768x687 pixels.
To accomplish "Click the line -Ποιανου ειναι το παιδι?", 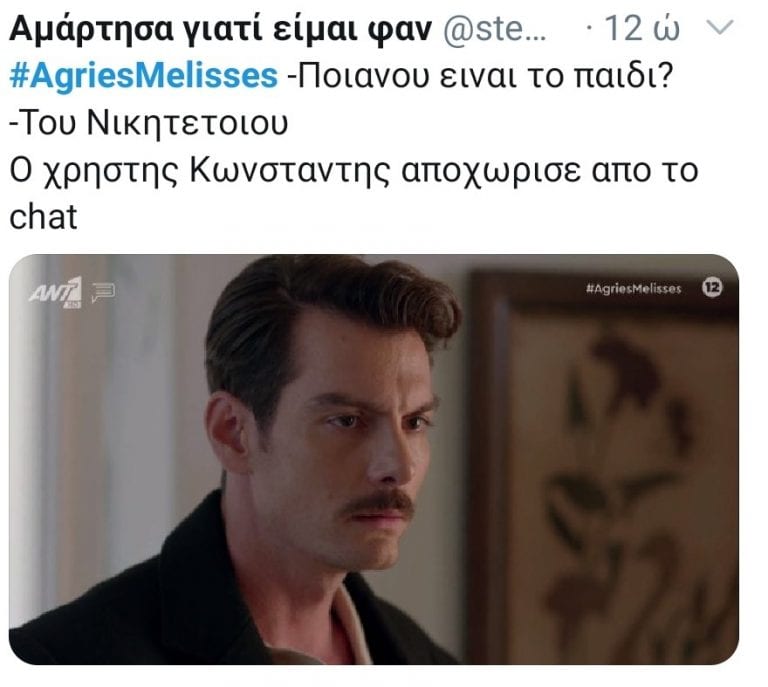I will (480, 76).
